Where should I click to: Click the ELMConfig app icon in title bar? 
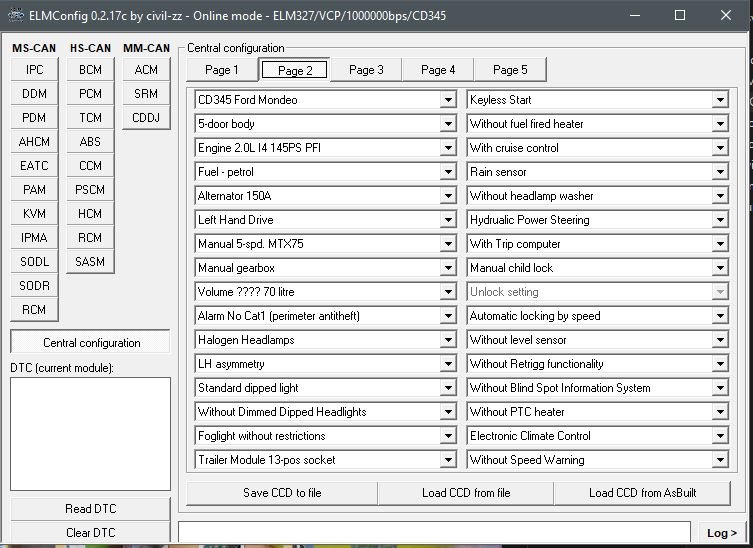tap(16, 16)
